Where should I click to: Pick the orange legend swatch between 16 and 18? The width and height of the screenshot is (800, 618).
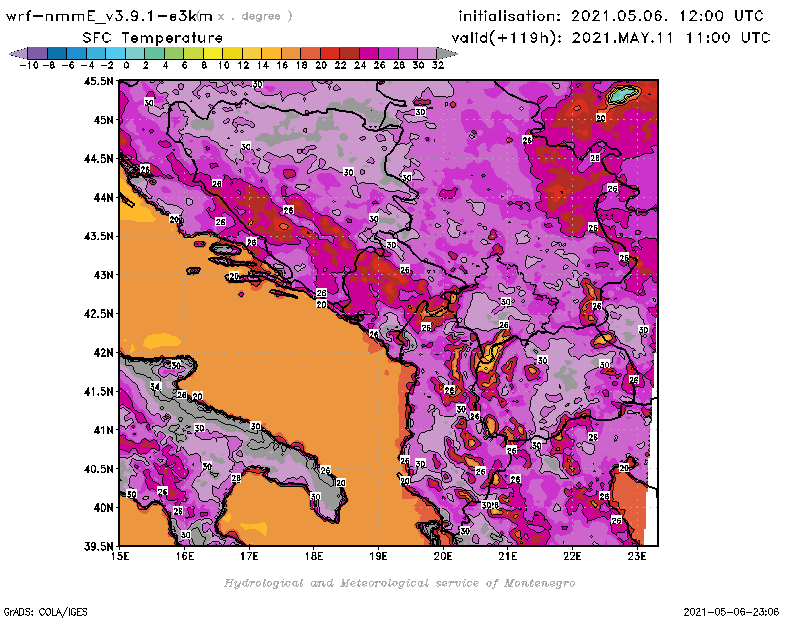(x=290, y=53)
